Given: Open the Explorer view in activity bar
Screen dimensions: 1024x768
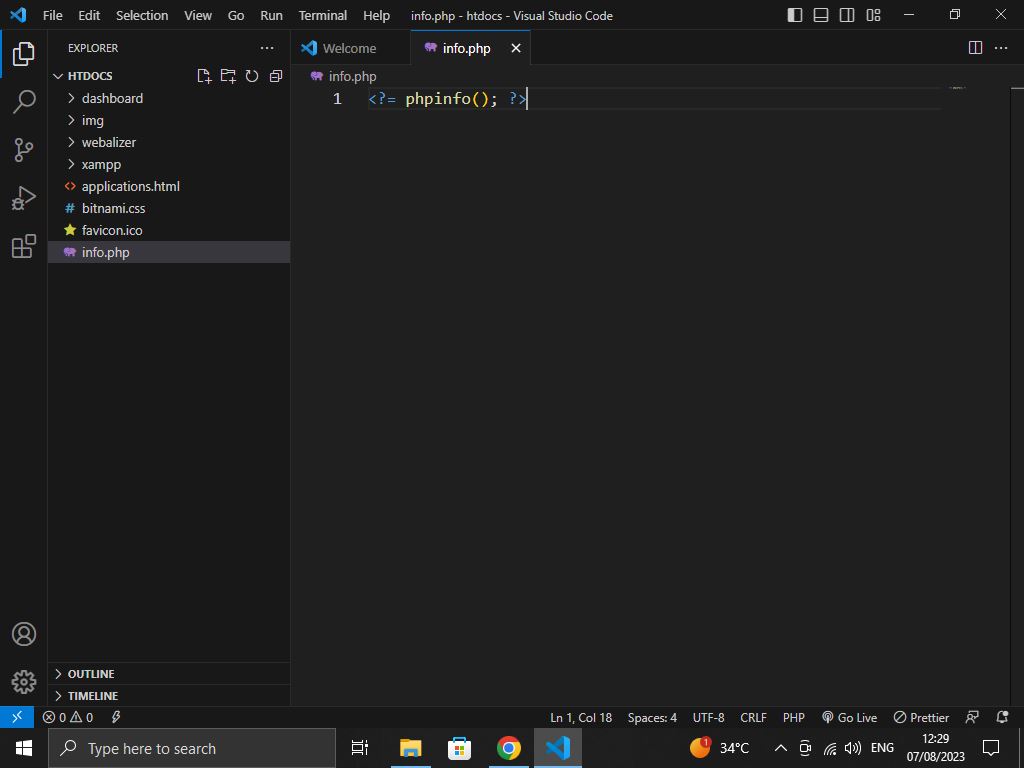Looking at the screenshot, I should [x=24, y=54].
